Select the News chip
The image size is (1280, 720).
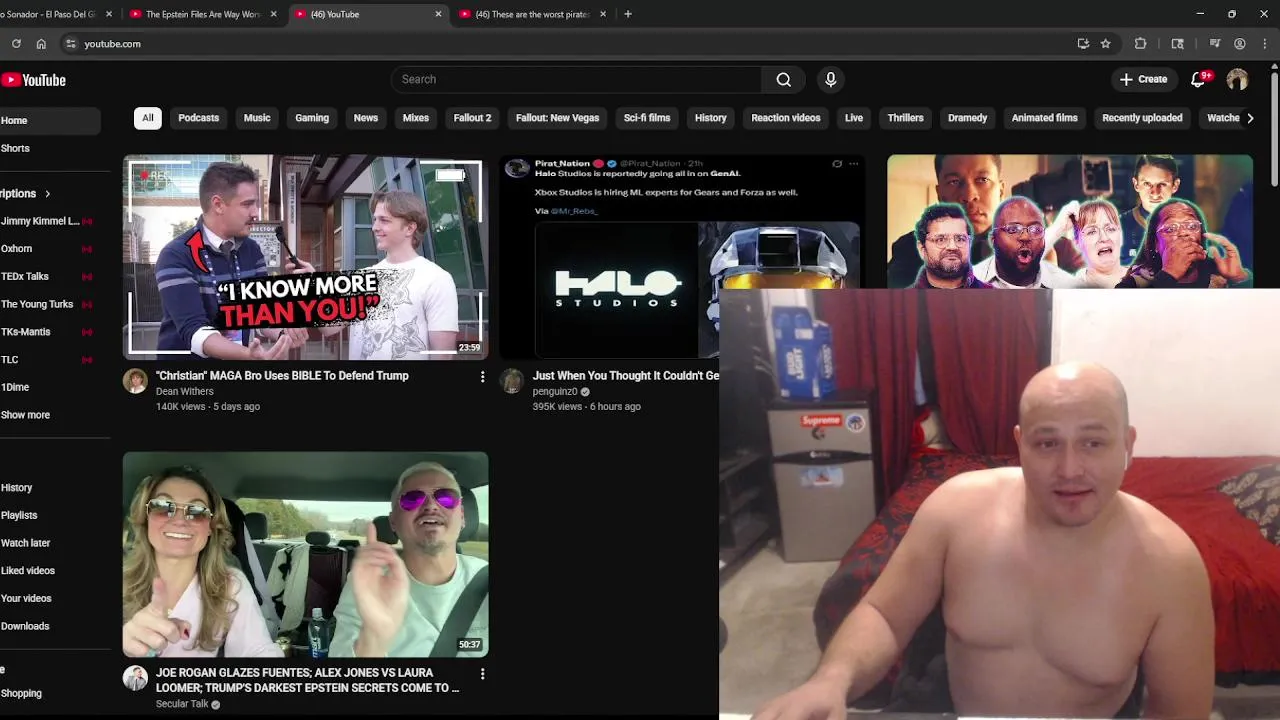[x=366, y=118]
